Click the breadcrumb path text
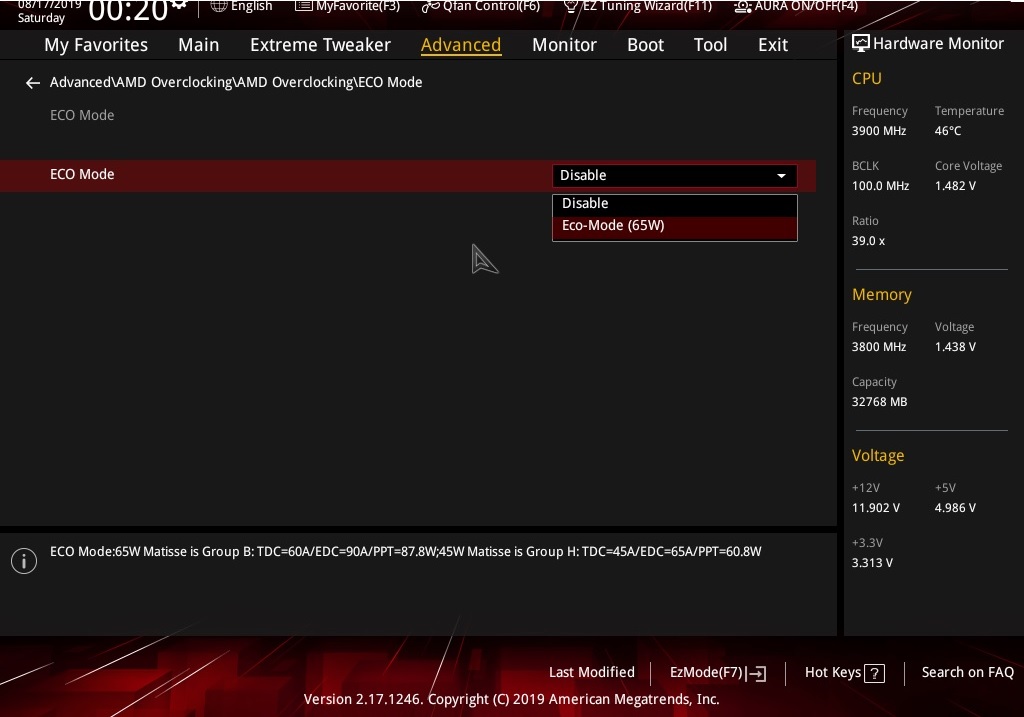 click(236, 82)
